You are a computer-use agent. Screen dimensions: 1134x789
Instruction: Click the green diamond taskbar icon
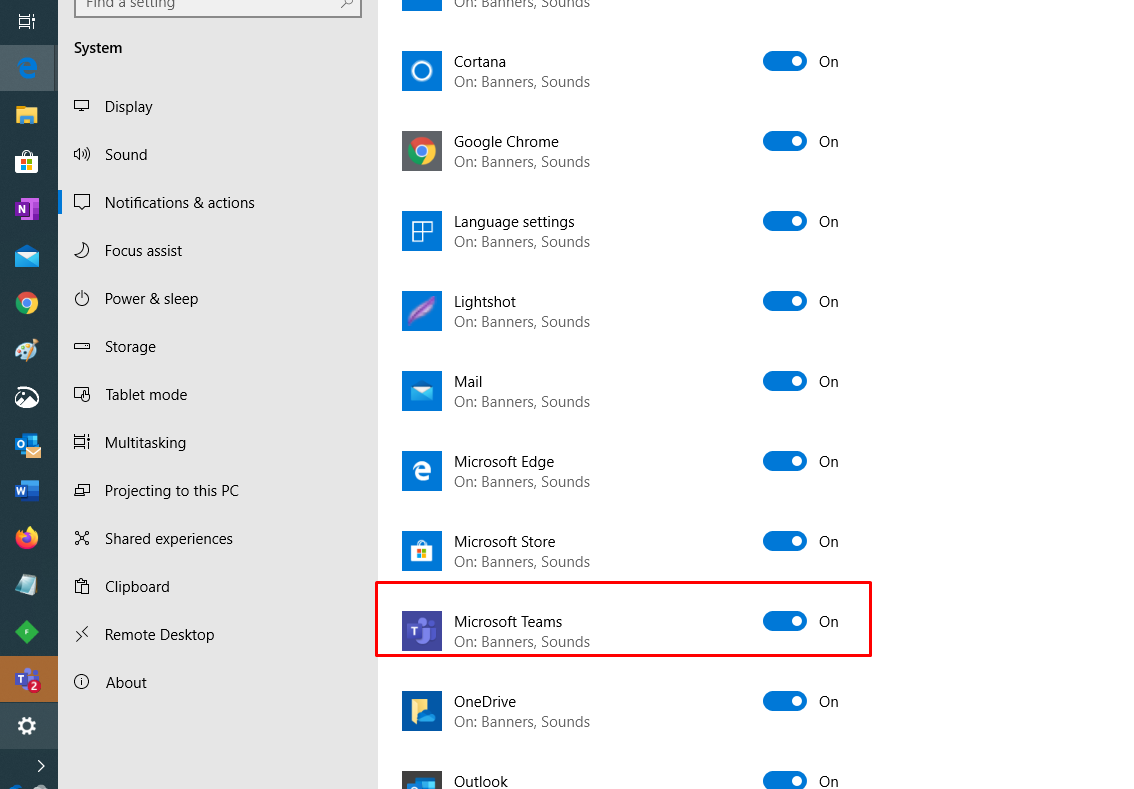click(x=27, y=632)
